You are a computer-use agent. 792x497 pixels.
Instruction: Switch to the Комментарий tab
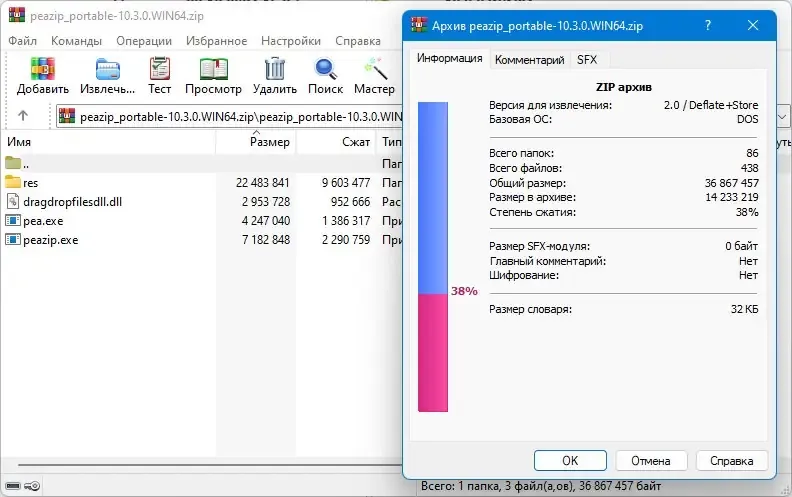coord(529,60)
